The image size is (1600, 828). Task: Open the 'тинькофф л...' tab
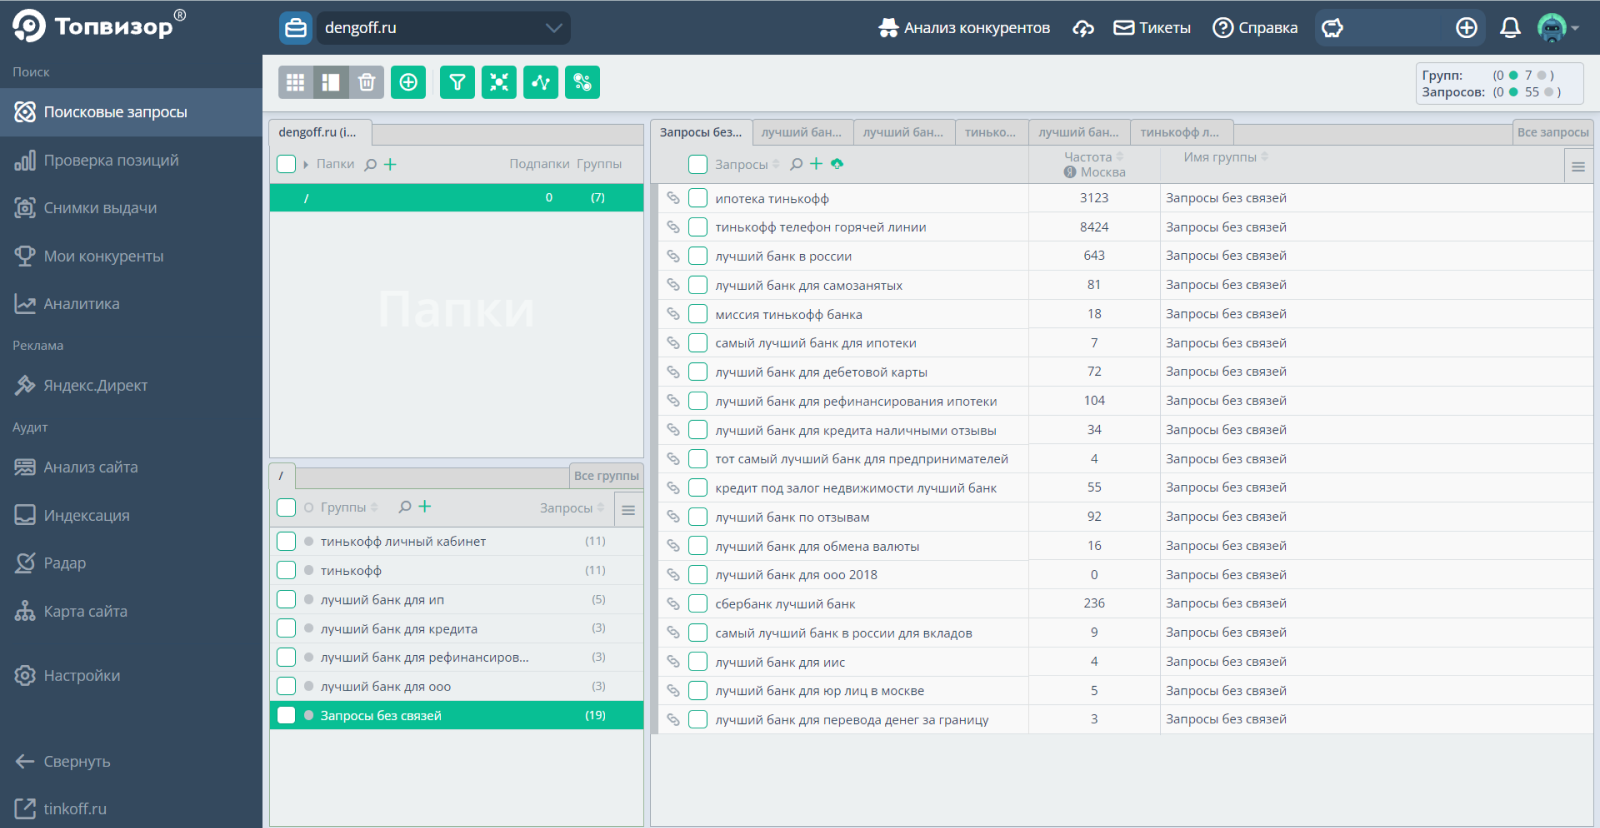click(x=1180, y=132)
